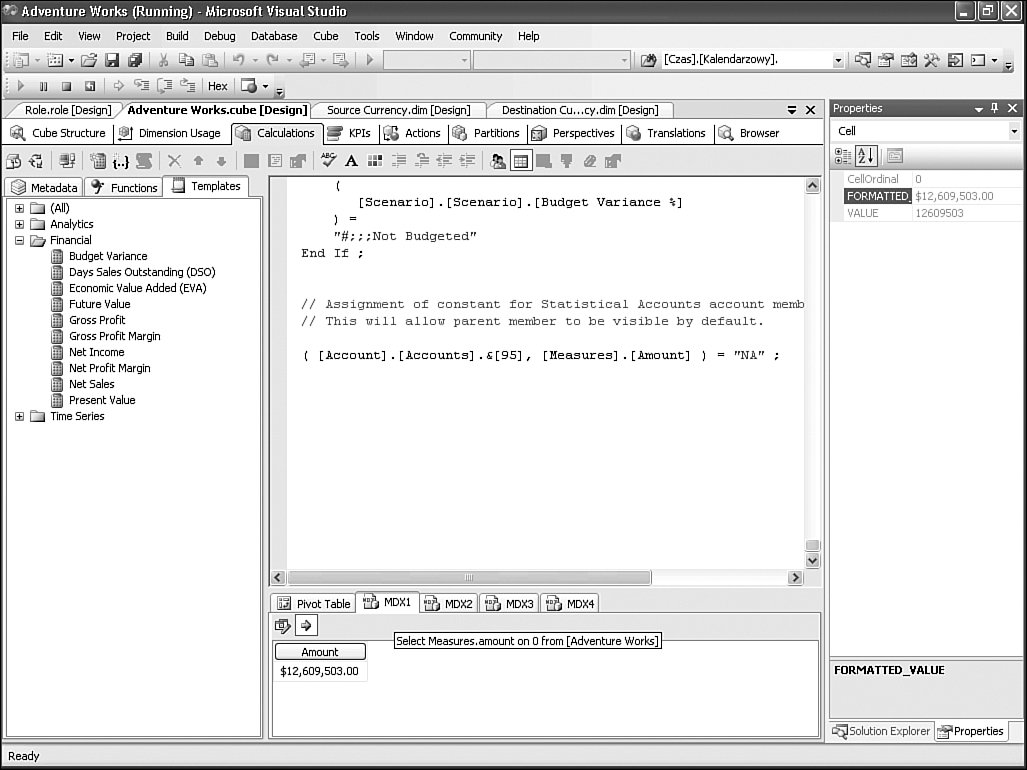Click the script editor horizontal scrollbar thumb
The height and width of the screenshot is (770, 1027).
coord(469,578)
